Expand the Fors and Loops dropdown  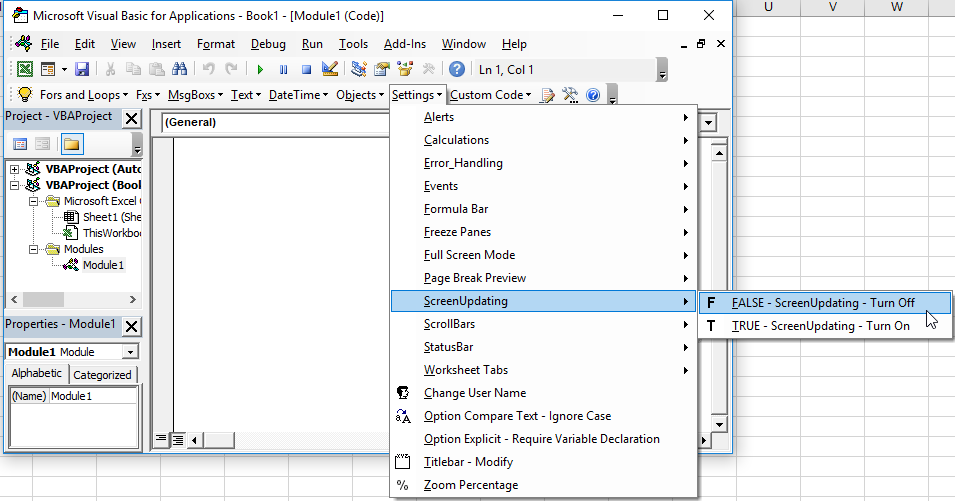tap(124, 95)
